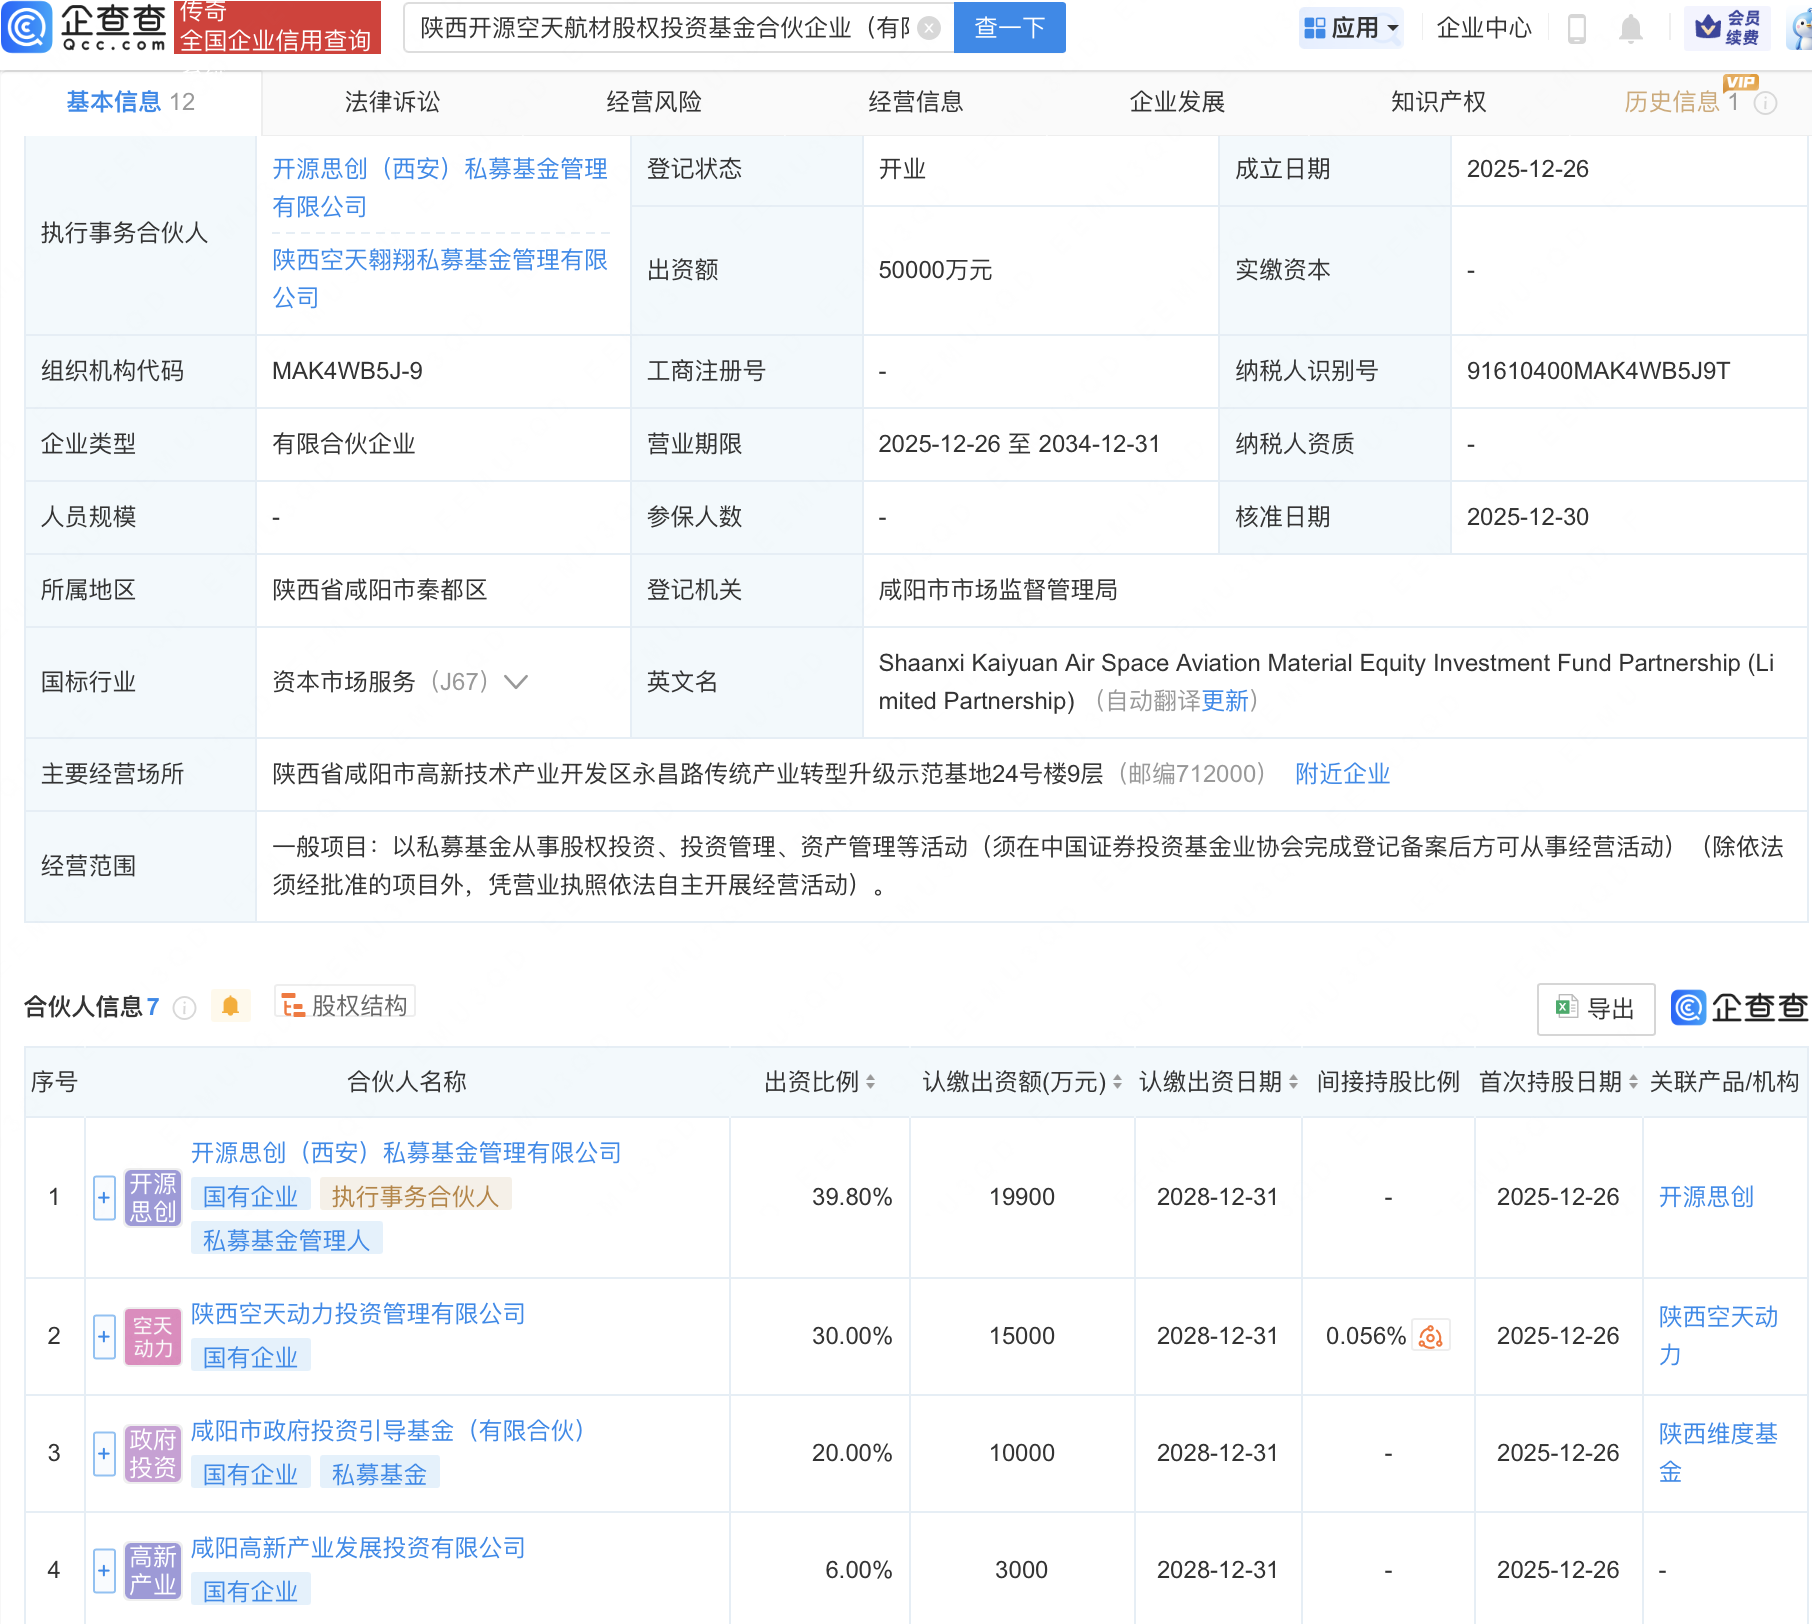This screenshot has height=1624, width=1812.
Task: Click into the company search input field
Action: tap(662, 28)
